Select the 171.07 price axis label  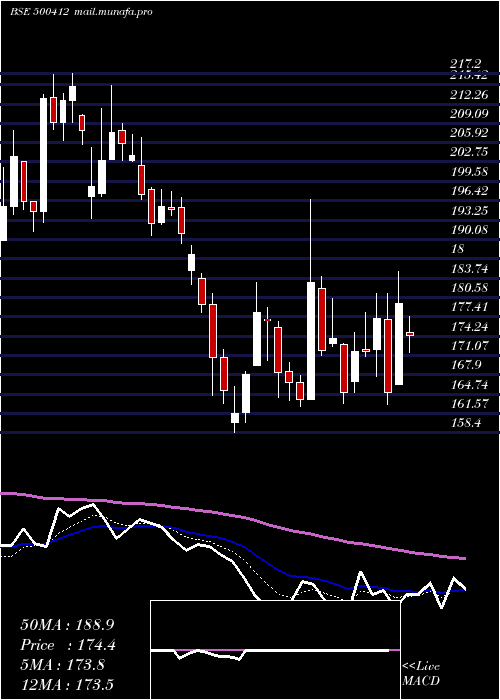[469, 345]
